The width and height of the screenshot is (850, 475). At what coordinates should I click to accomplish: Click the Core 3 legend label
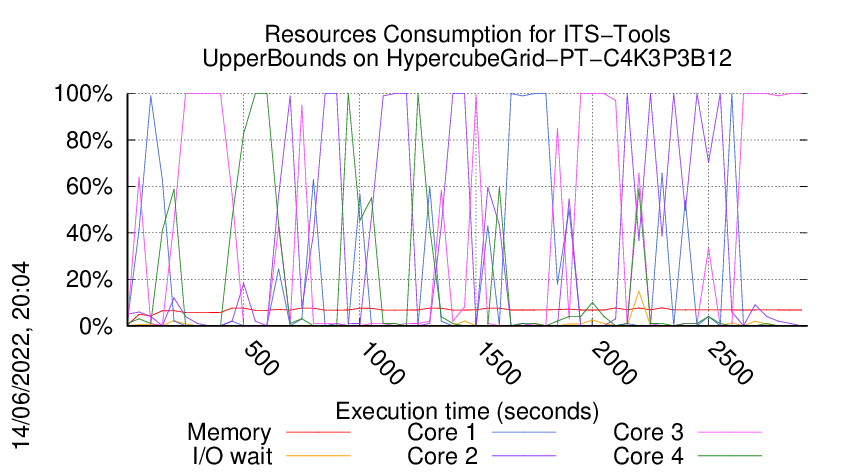pos(648,432)
